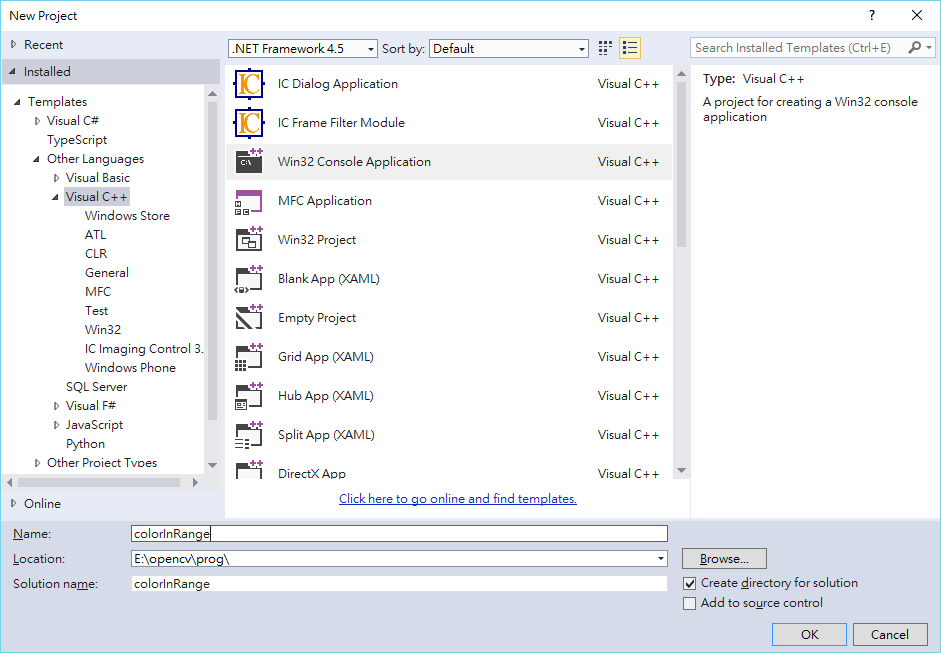Select IC Imaging Control tree item
Screen dimensions: 941x653
click(x=144, y=349)
